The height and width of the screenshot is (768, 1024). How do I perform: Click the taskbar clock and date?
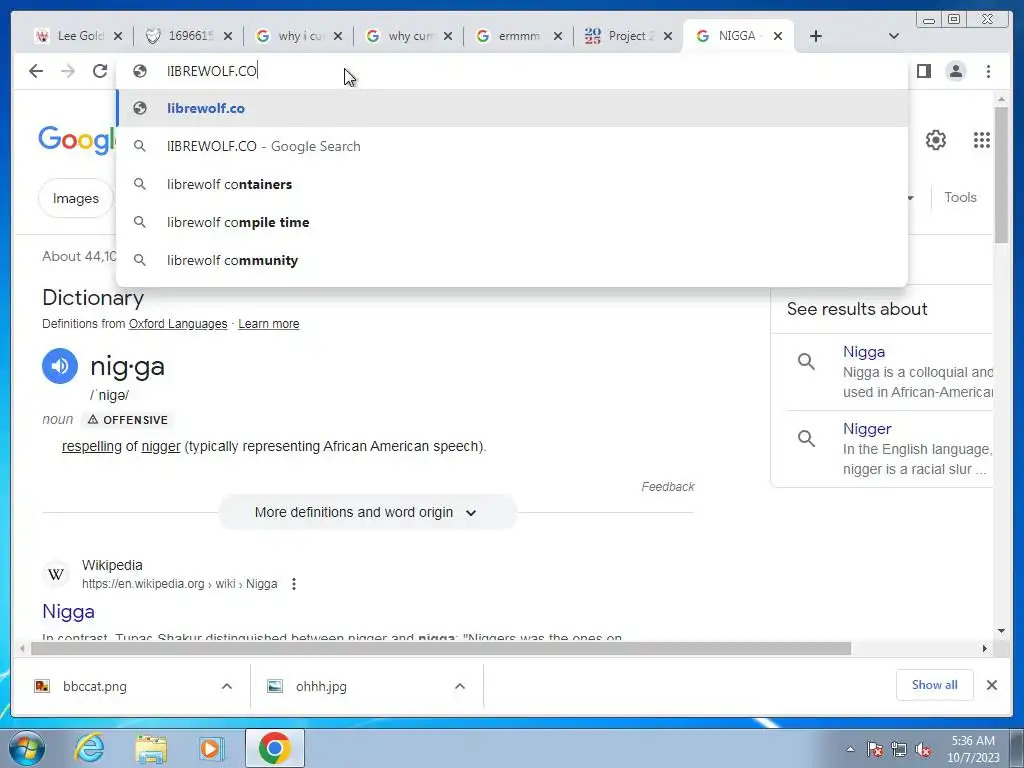point(973,749)
